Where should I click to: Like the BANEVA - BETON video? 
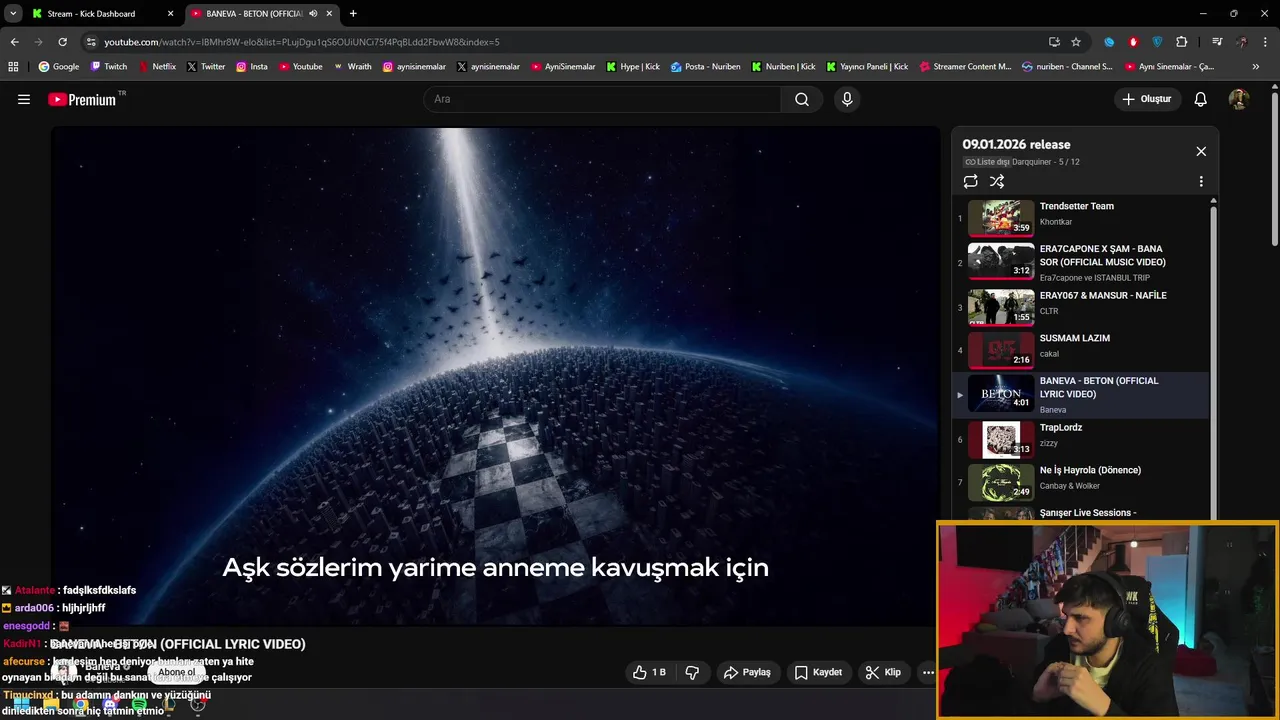point(649,672)
